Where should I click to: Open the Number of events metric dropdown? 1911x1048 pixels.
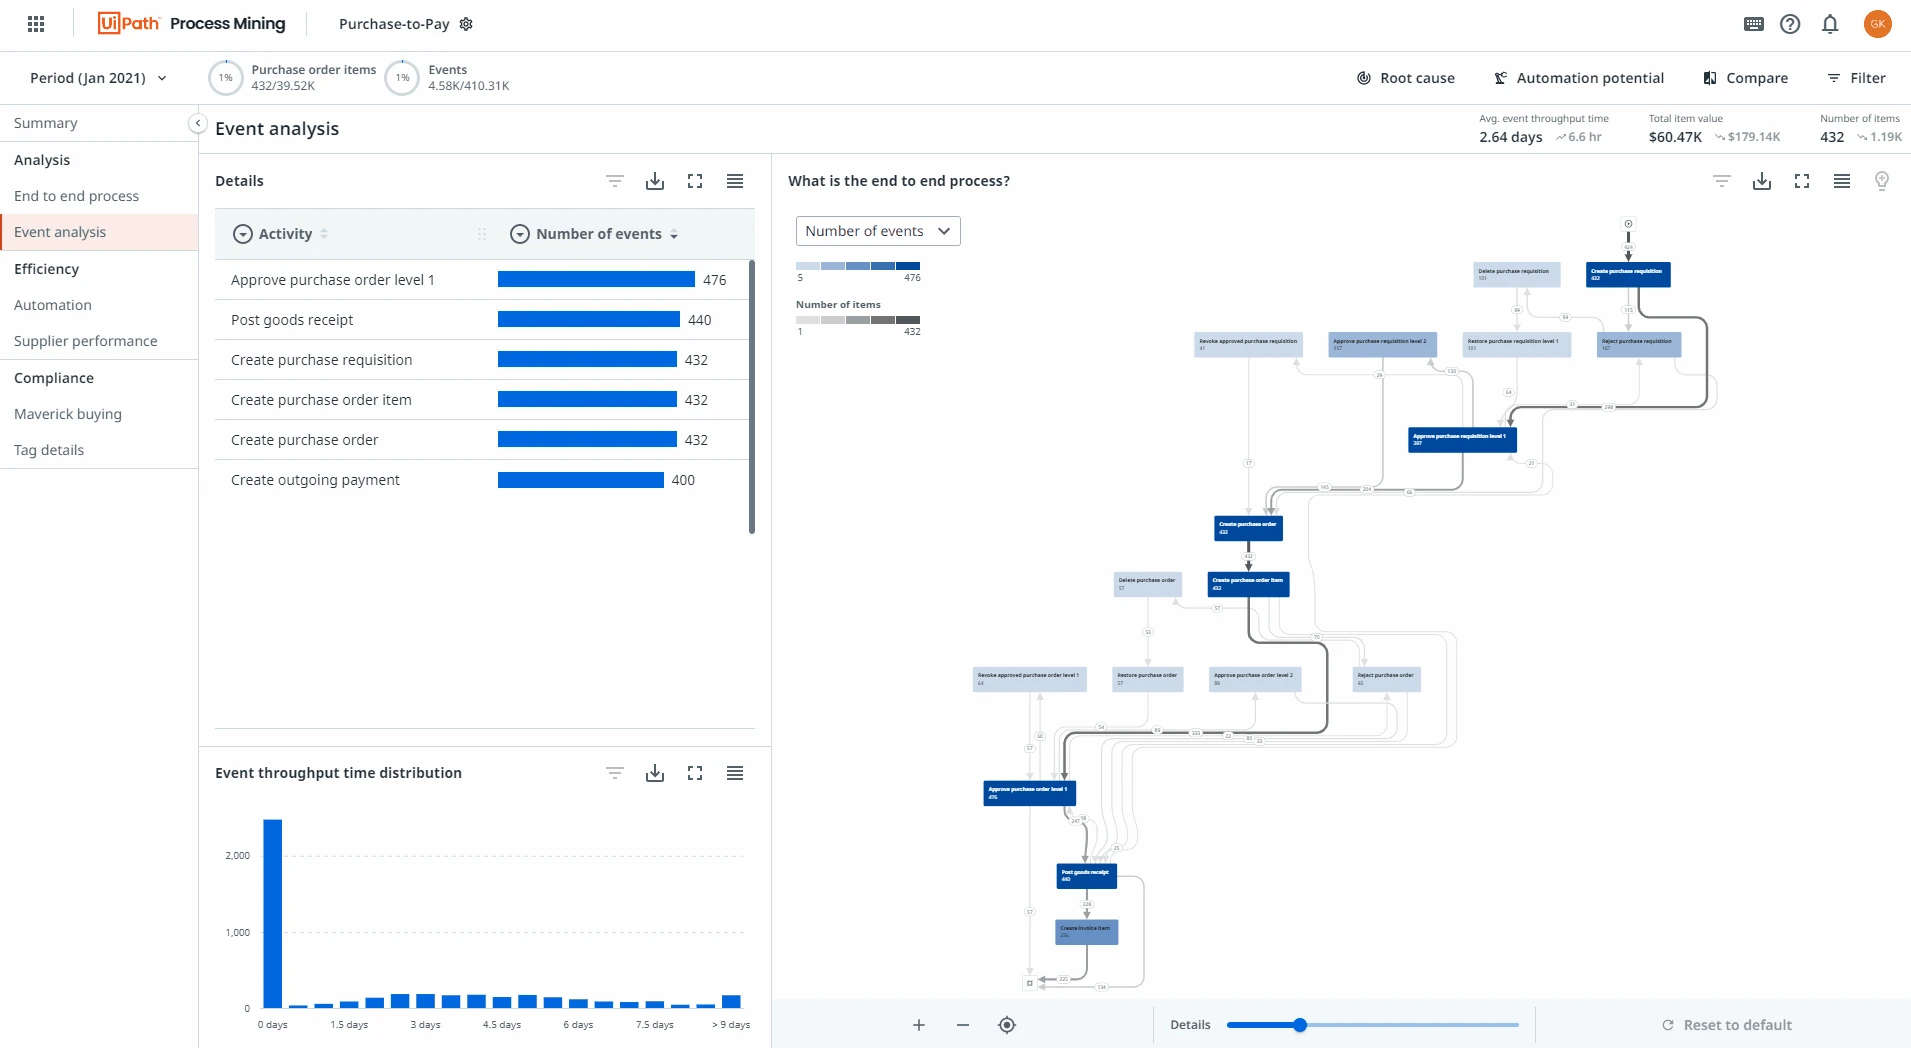point(878,231)
